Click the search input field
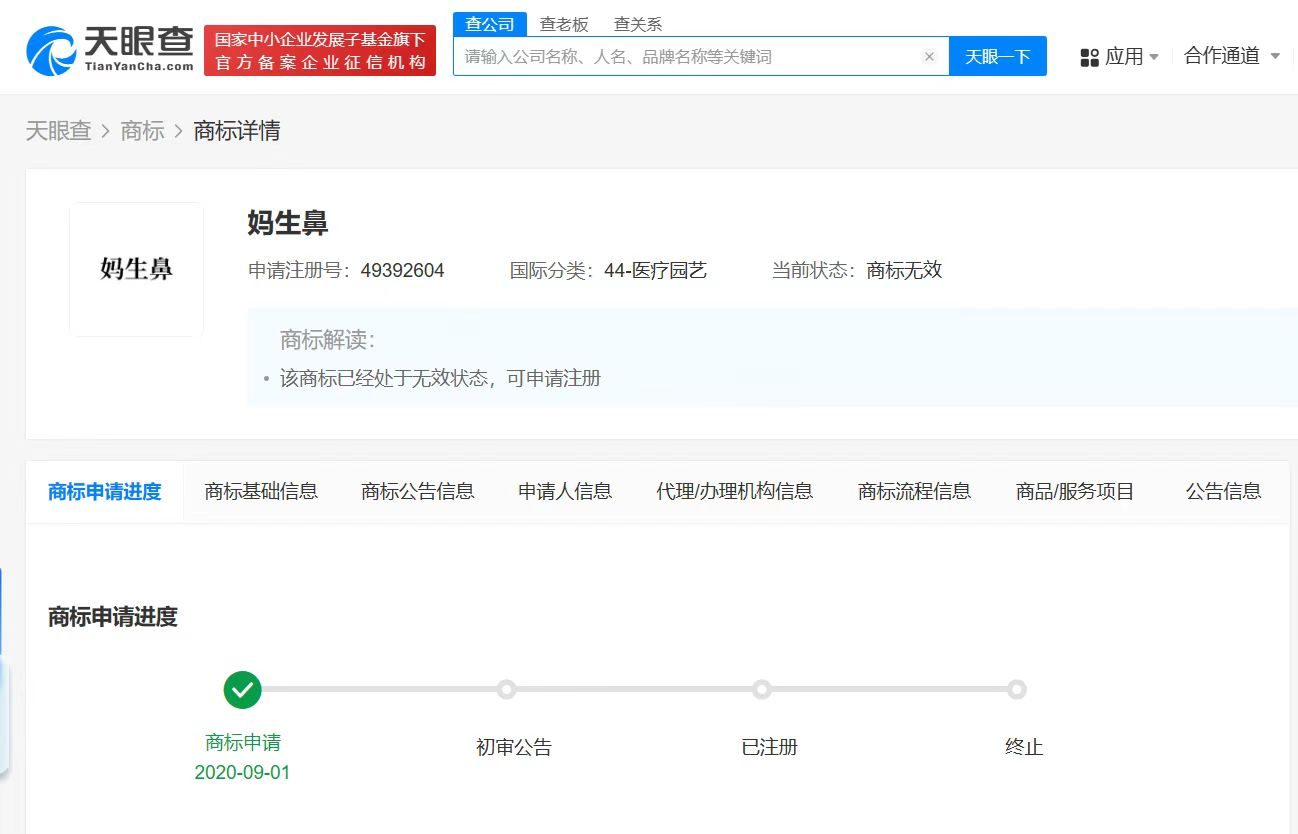Screen dimensions: 1298x834 pyautogui.click(x=690, y=56)
